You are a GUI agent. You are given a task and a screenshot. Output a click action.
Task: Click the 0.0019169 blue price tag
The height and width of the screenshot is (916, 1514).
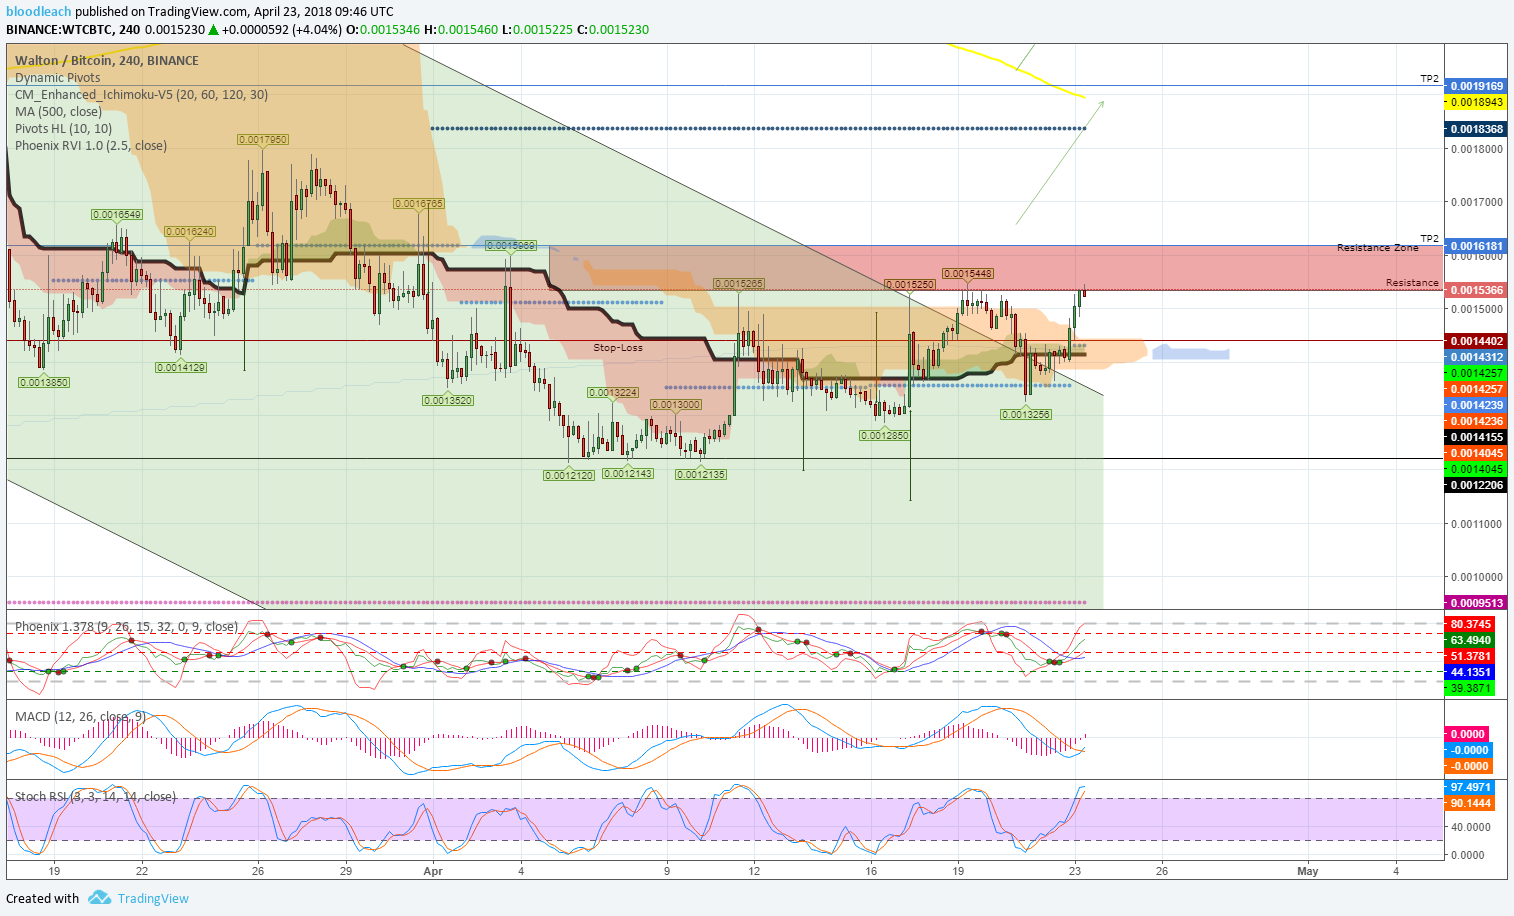(x=1476, y=86)
